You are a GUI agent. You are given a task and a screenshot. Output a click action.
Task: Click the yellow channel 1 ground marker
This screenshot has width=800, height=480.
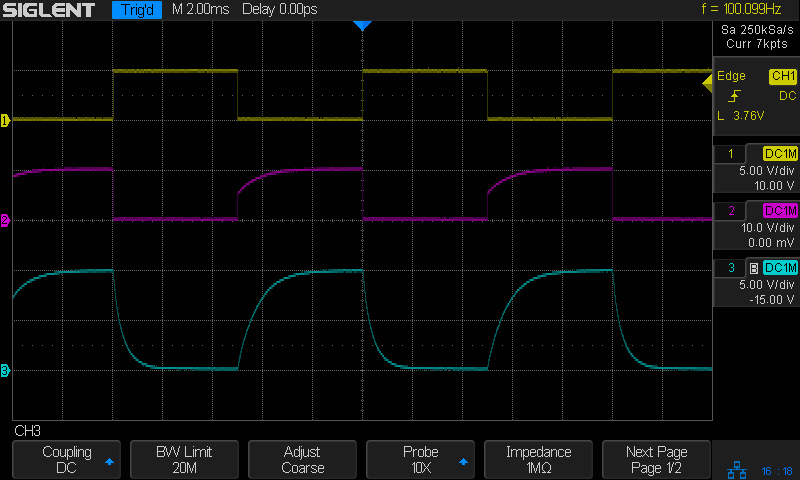[5, 120]
